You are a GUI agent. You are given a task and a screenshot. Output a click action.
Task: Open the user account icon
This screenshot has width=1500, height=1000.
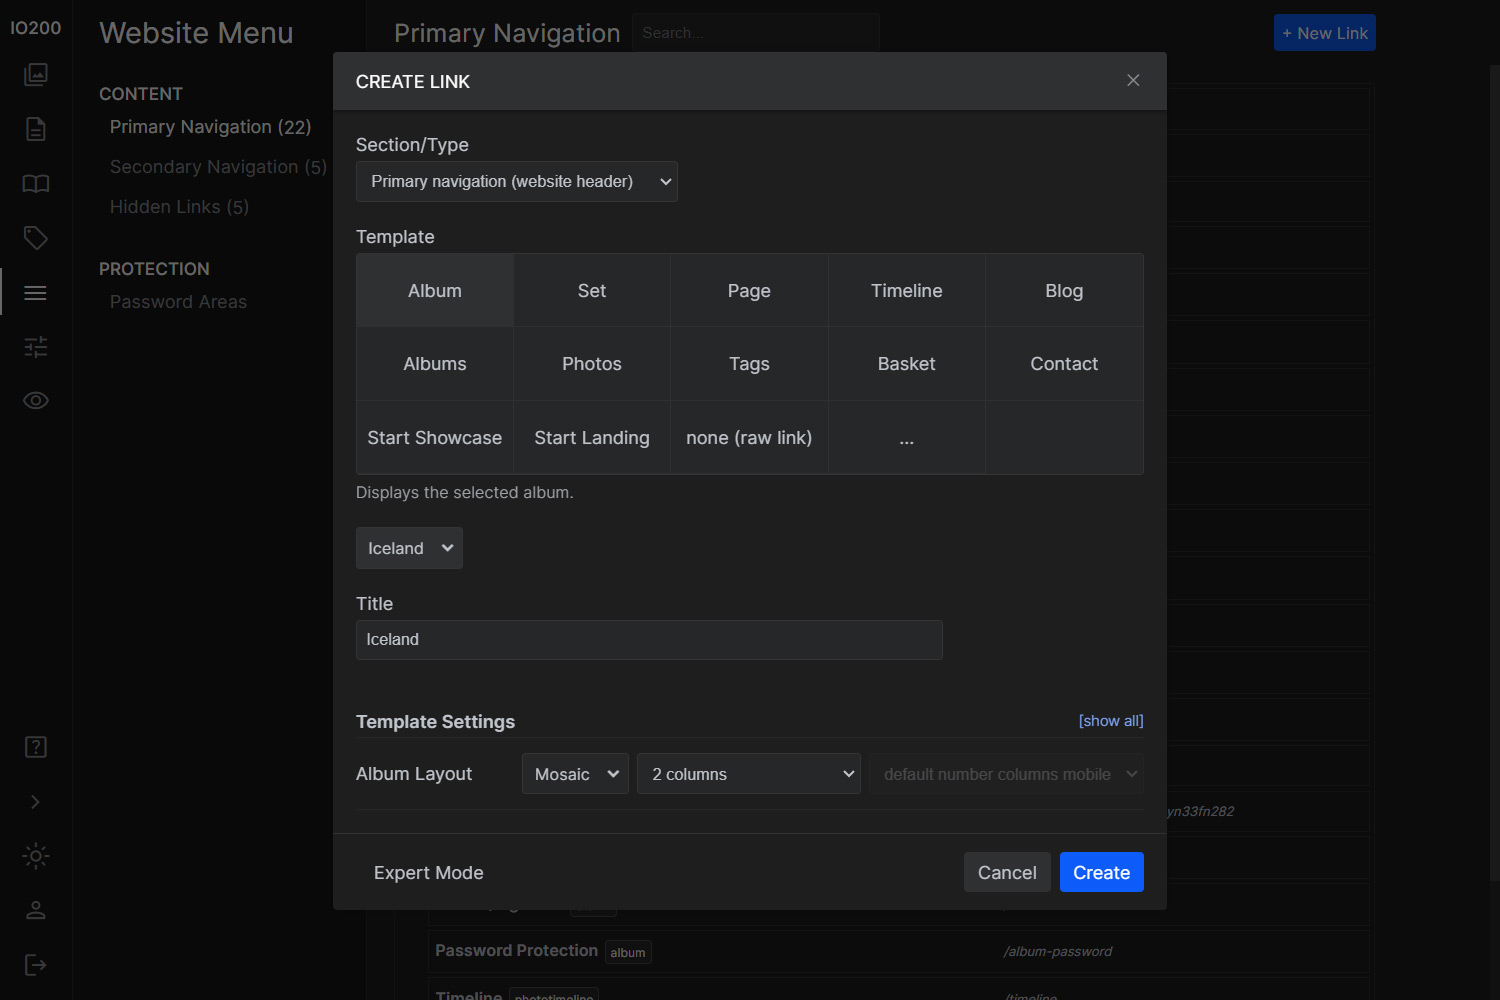coord(36,910)
